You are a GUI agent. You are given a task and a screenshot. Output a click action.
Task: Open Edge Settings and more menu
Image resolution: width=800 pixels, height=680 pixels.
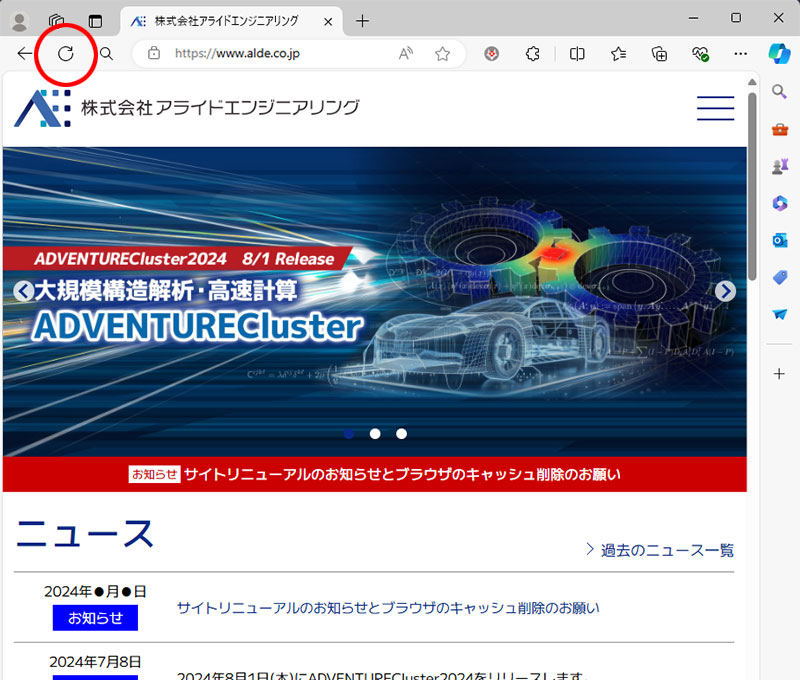coord(740,54)
